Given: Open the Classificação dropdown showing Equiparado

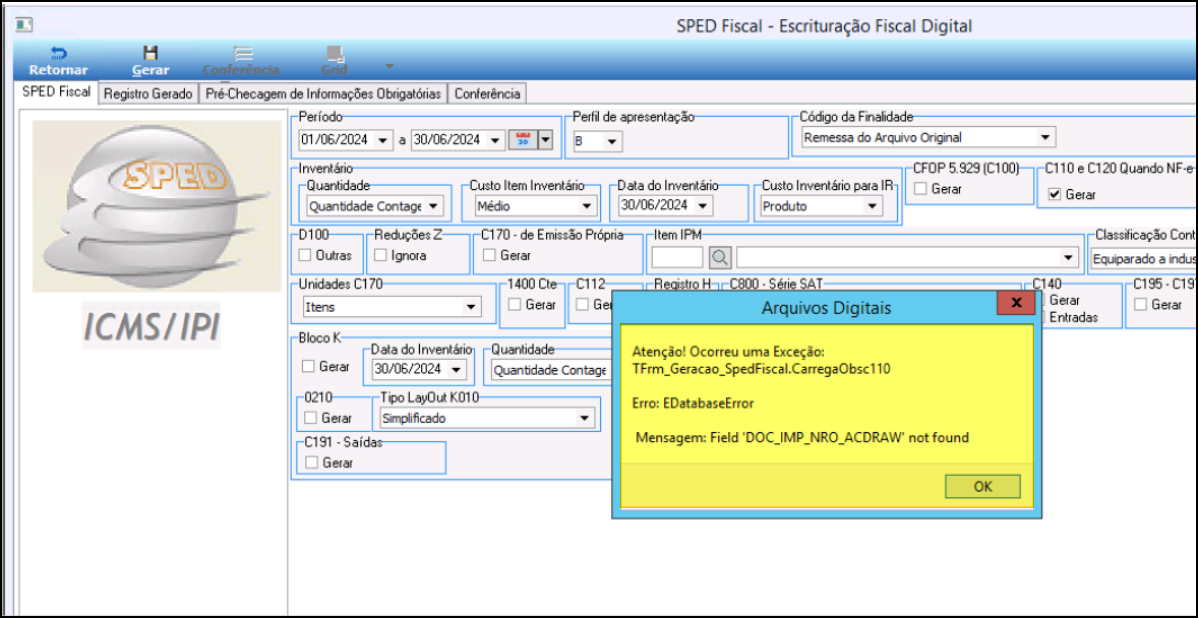Looking at the screenshot, I should coord(1144,259).
